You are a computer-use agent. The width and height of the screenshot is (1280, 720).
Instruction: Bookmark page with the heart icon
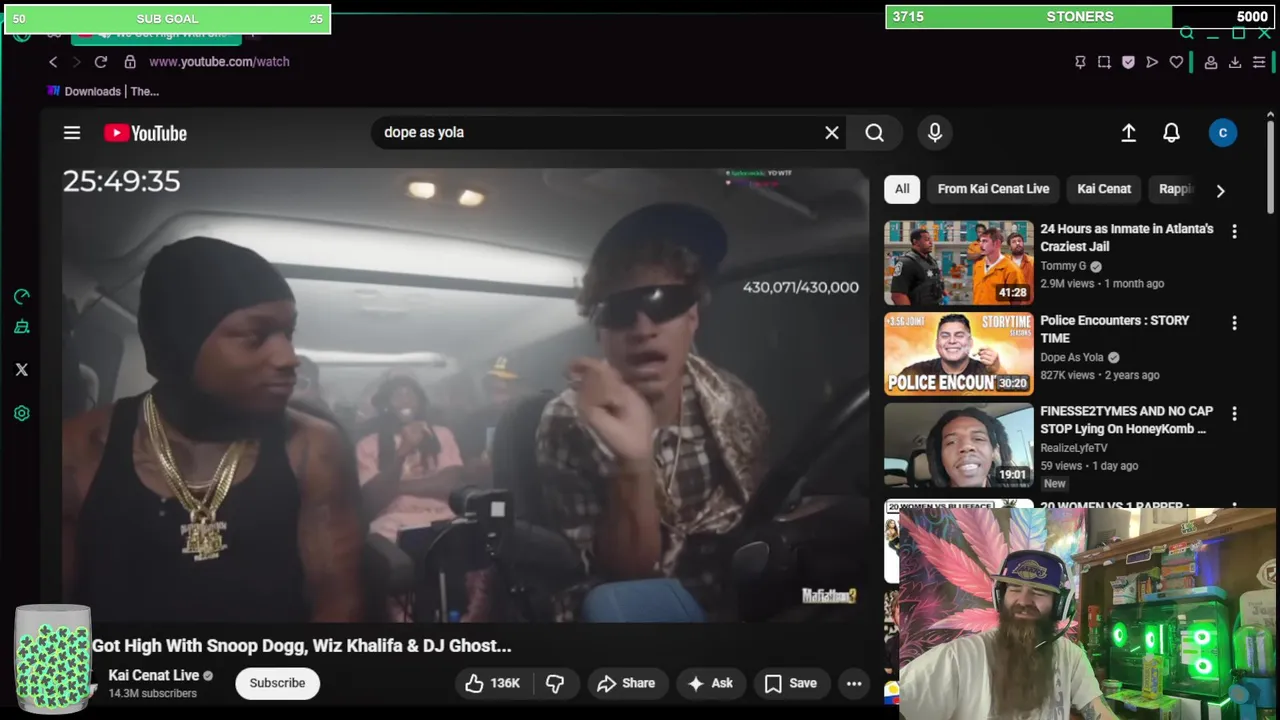coord(1176,62)
